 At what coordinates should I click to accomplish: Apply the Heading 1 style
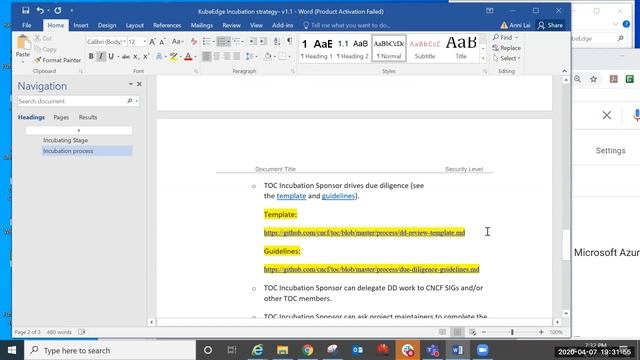(x=317, y=48)
